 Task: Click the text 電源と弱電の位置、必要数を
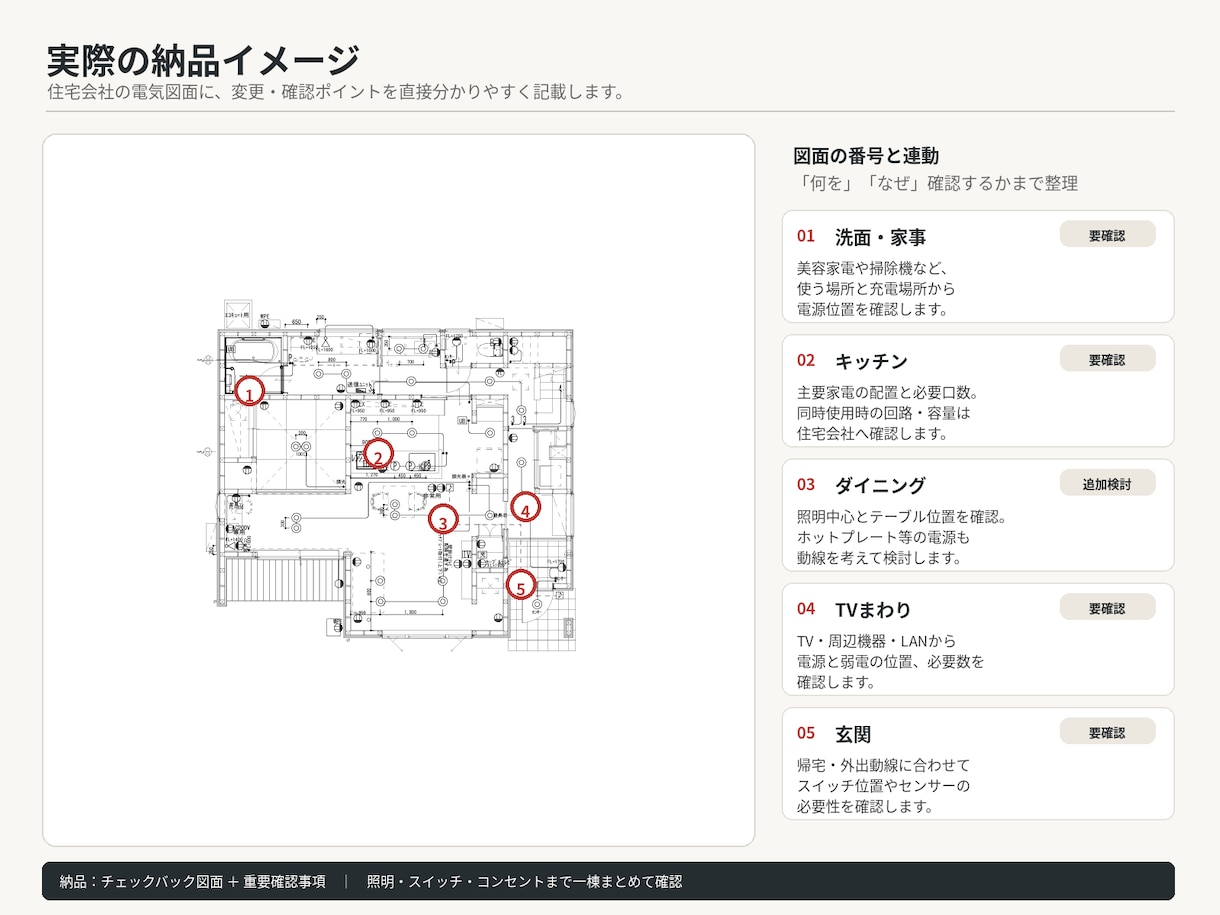(891, 661)
